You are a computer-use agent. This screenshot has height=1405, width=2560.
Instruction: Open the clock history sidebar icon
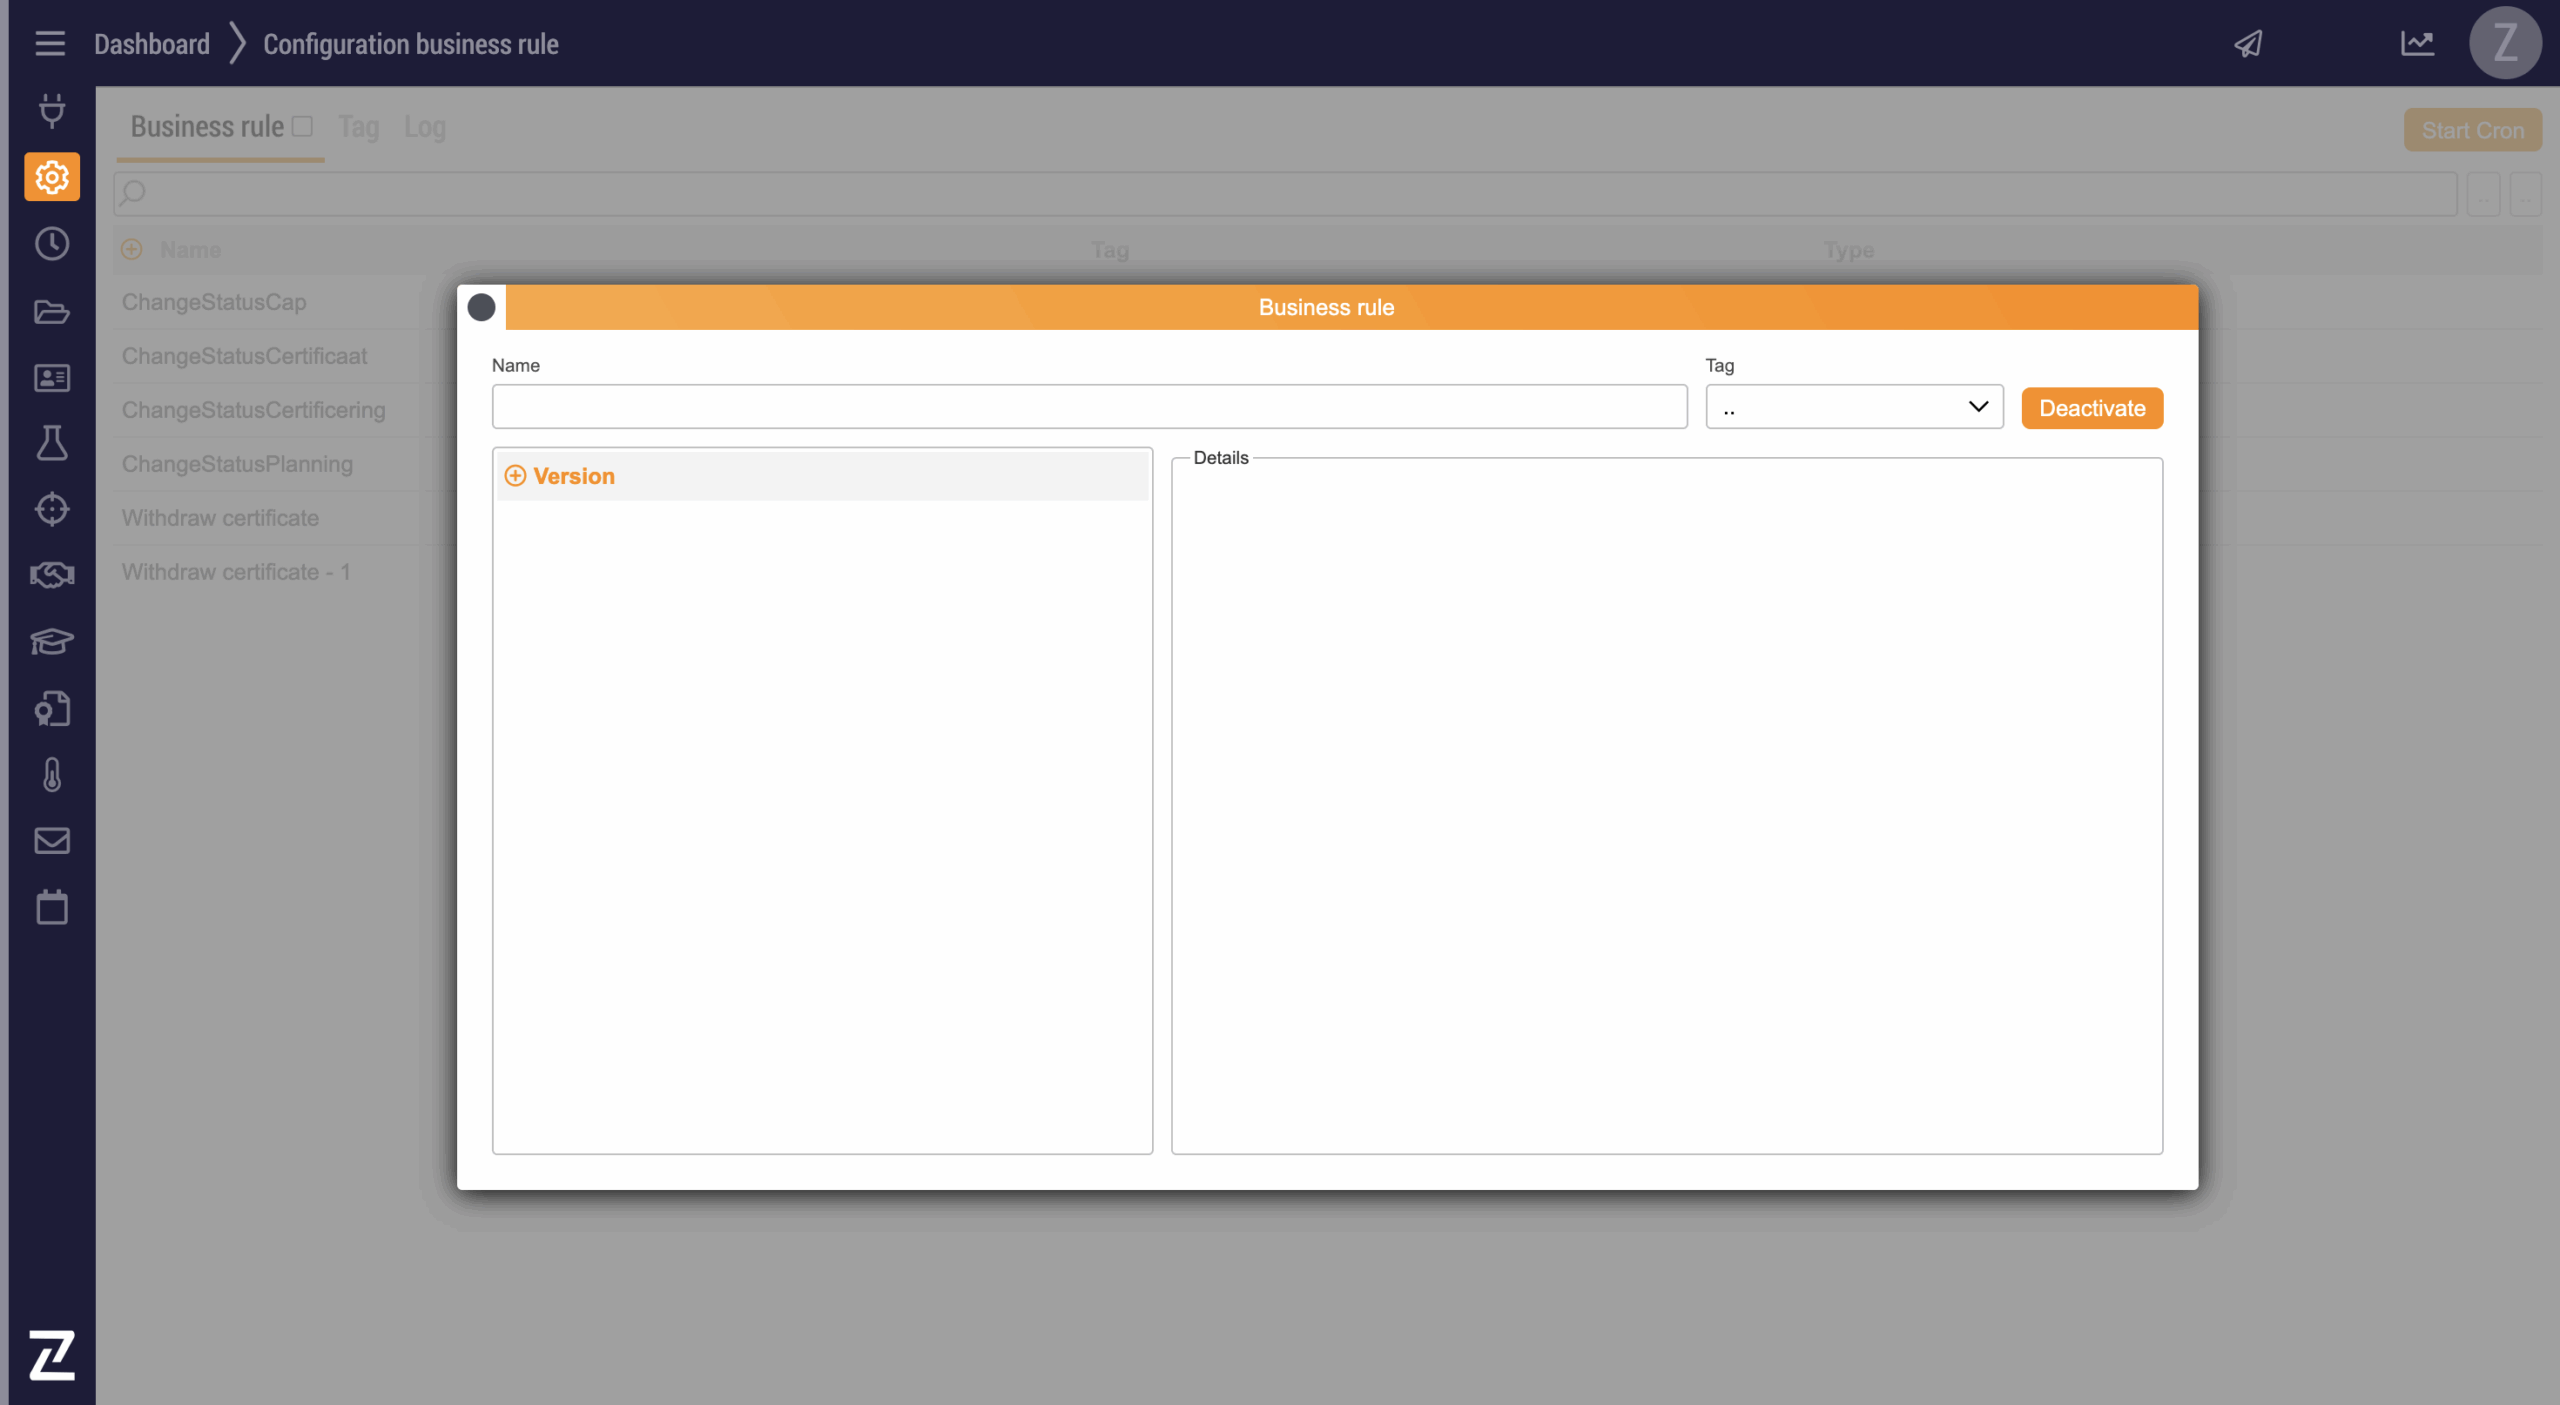point(52,244)
